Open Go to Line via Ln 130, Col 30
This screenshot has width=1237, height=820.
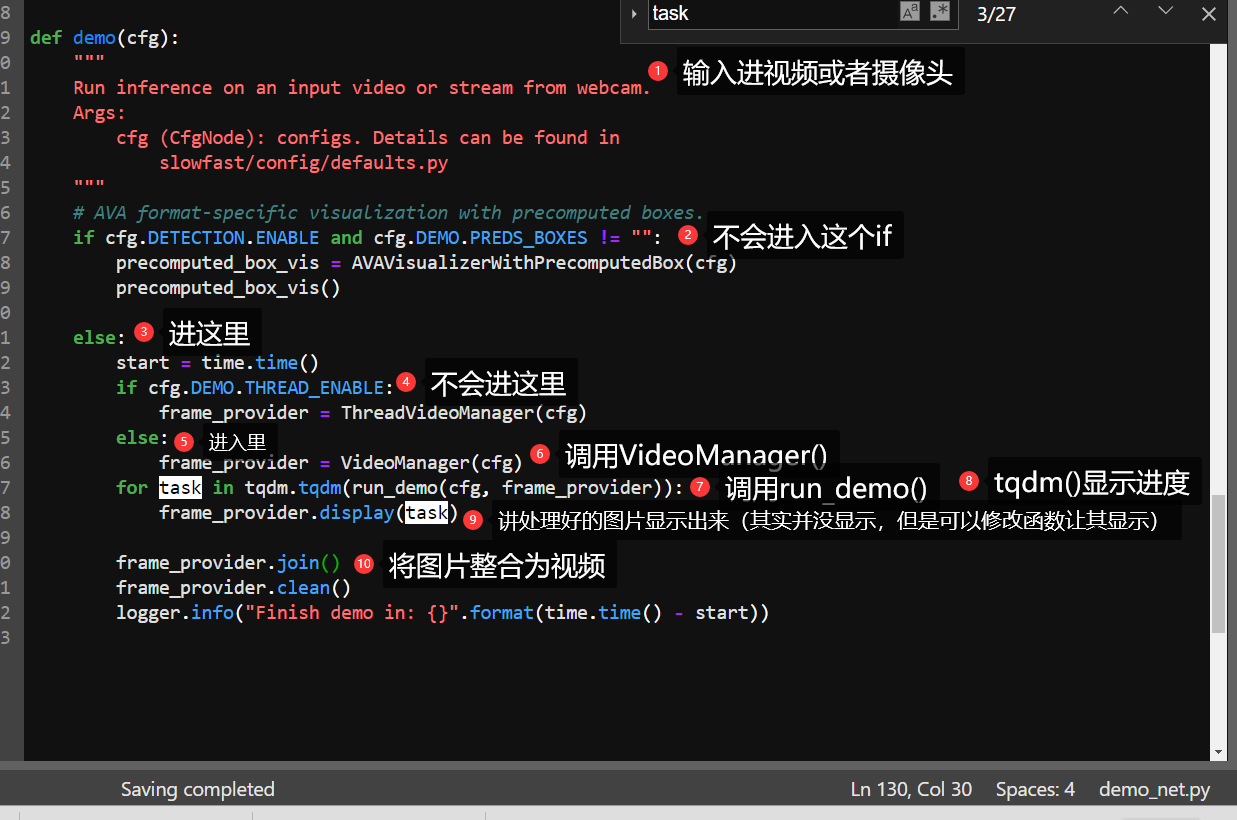(911, 789)
